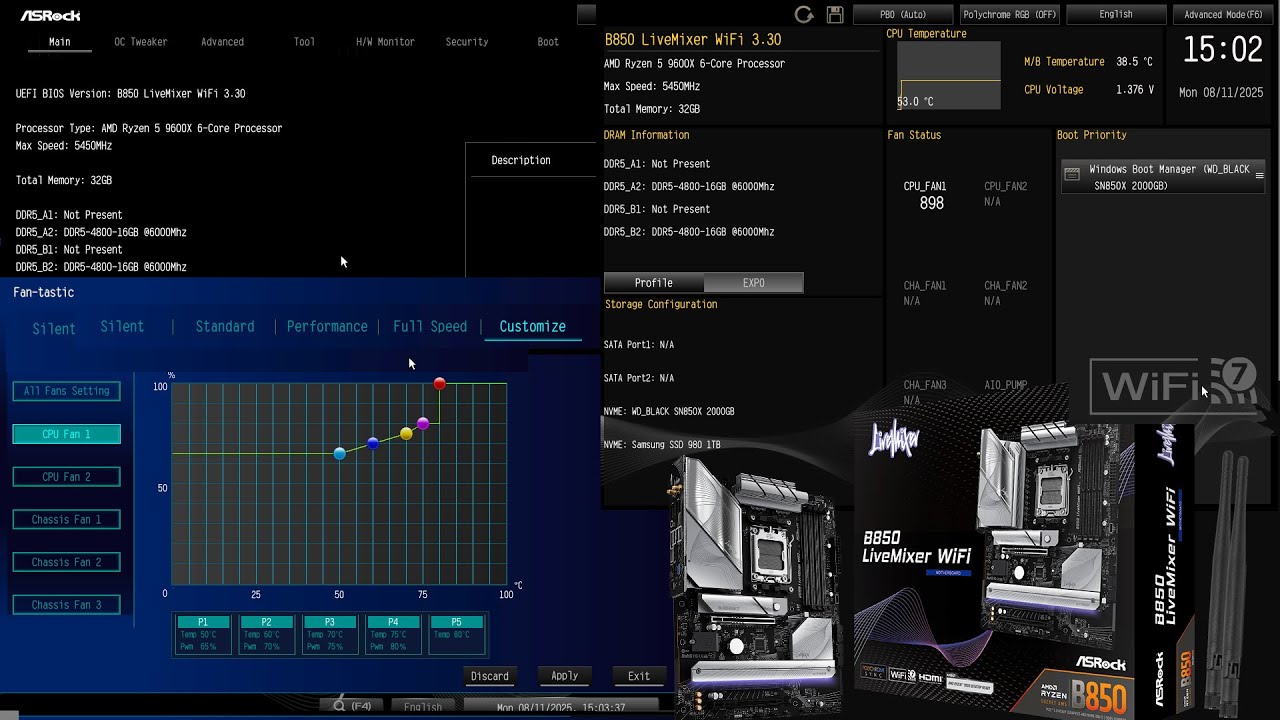
Task: Click the red P5 curve point
Action: (x=440, y=384)
